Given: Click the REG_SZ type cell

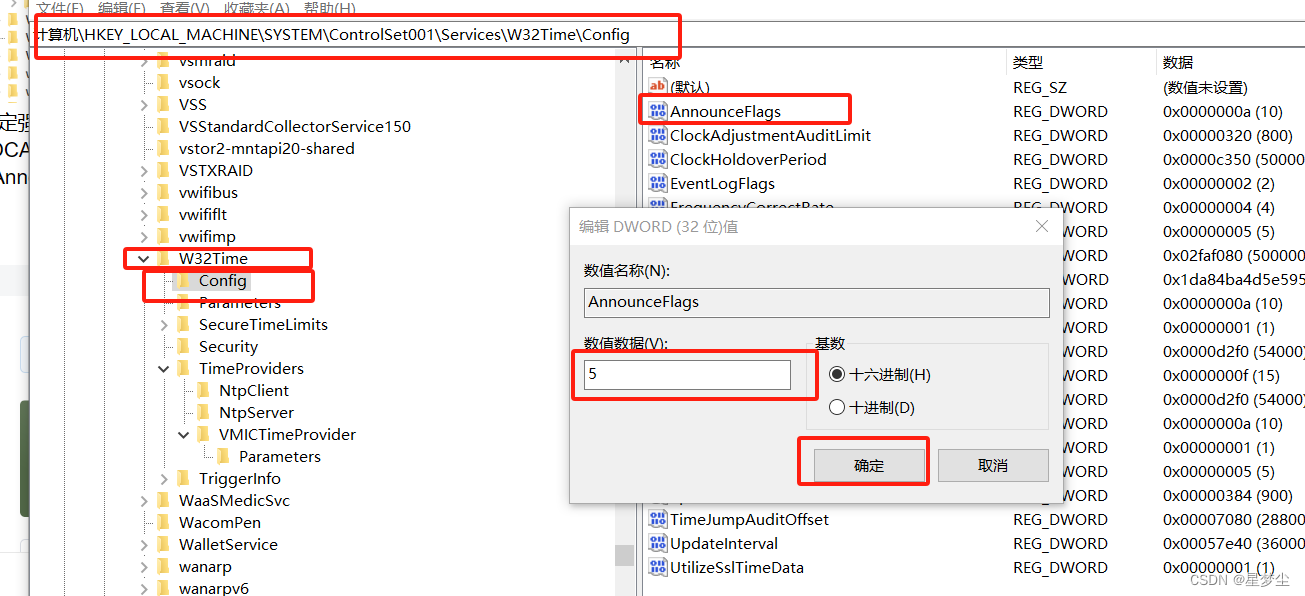Looking at the screenshot, I should (x=1040, y=87).
